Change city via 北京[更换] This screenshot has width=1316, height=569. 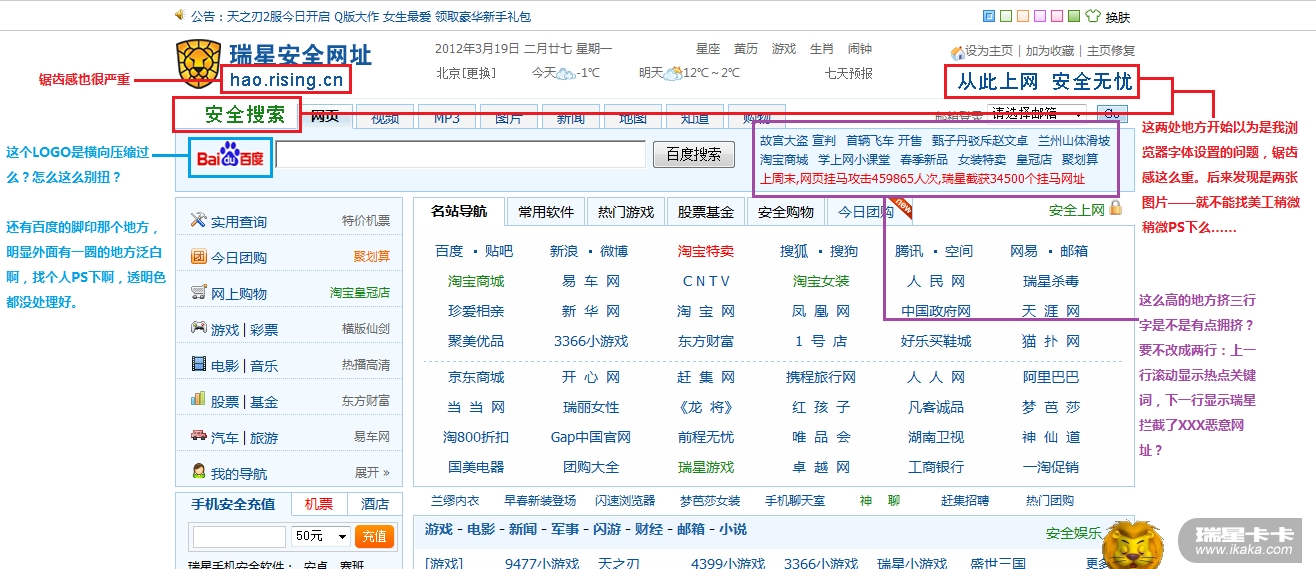coord(466,73)
